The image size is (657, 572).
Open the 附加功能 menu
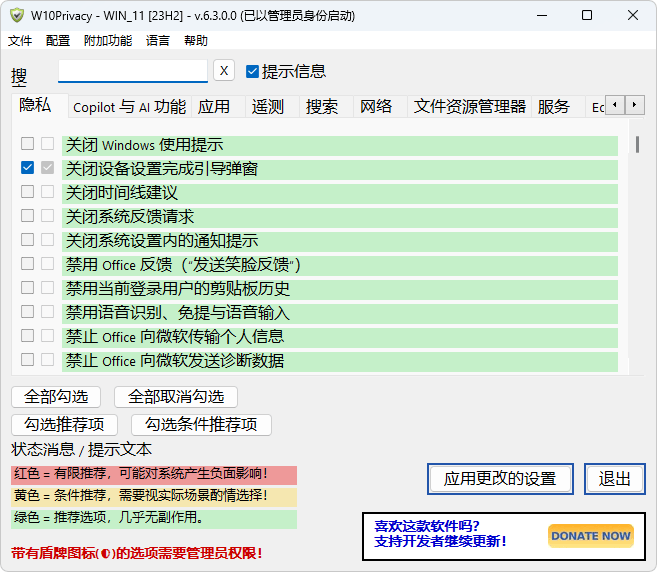click(108, 41)
